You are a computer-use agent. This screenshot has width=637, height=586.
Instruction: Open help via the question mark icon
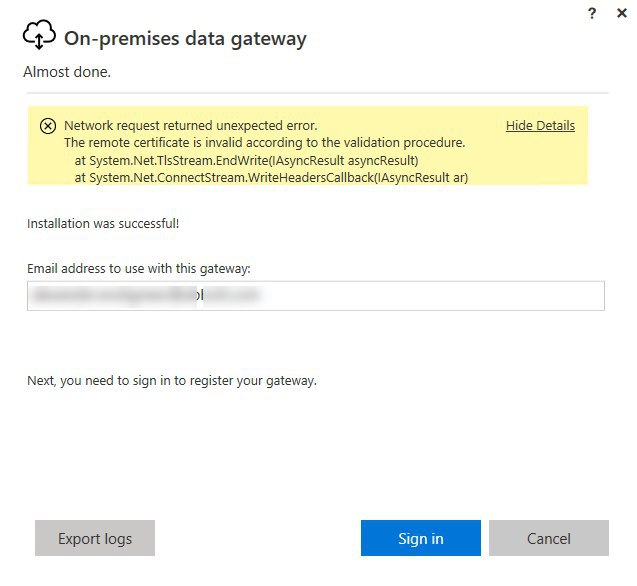[592, 13]
